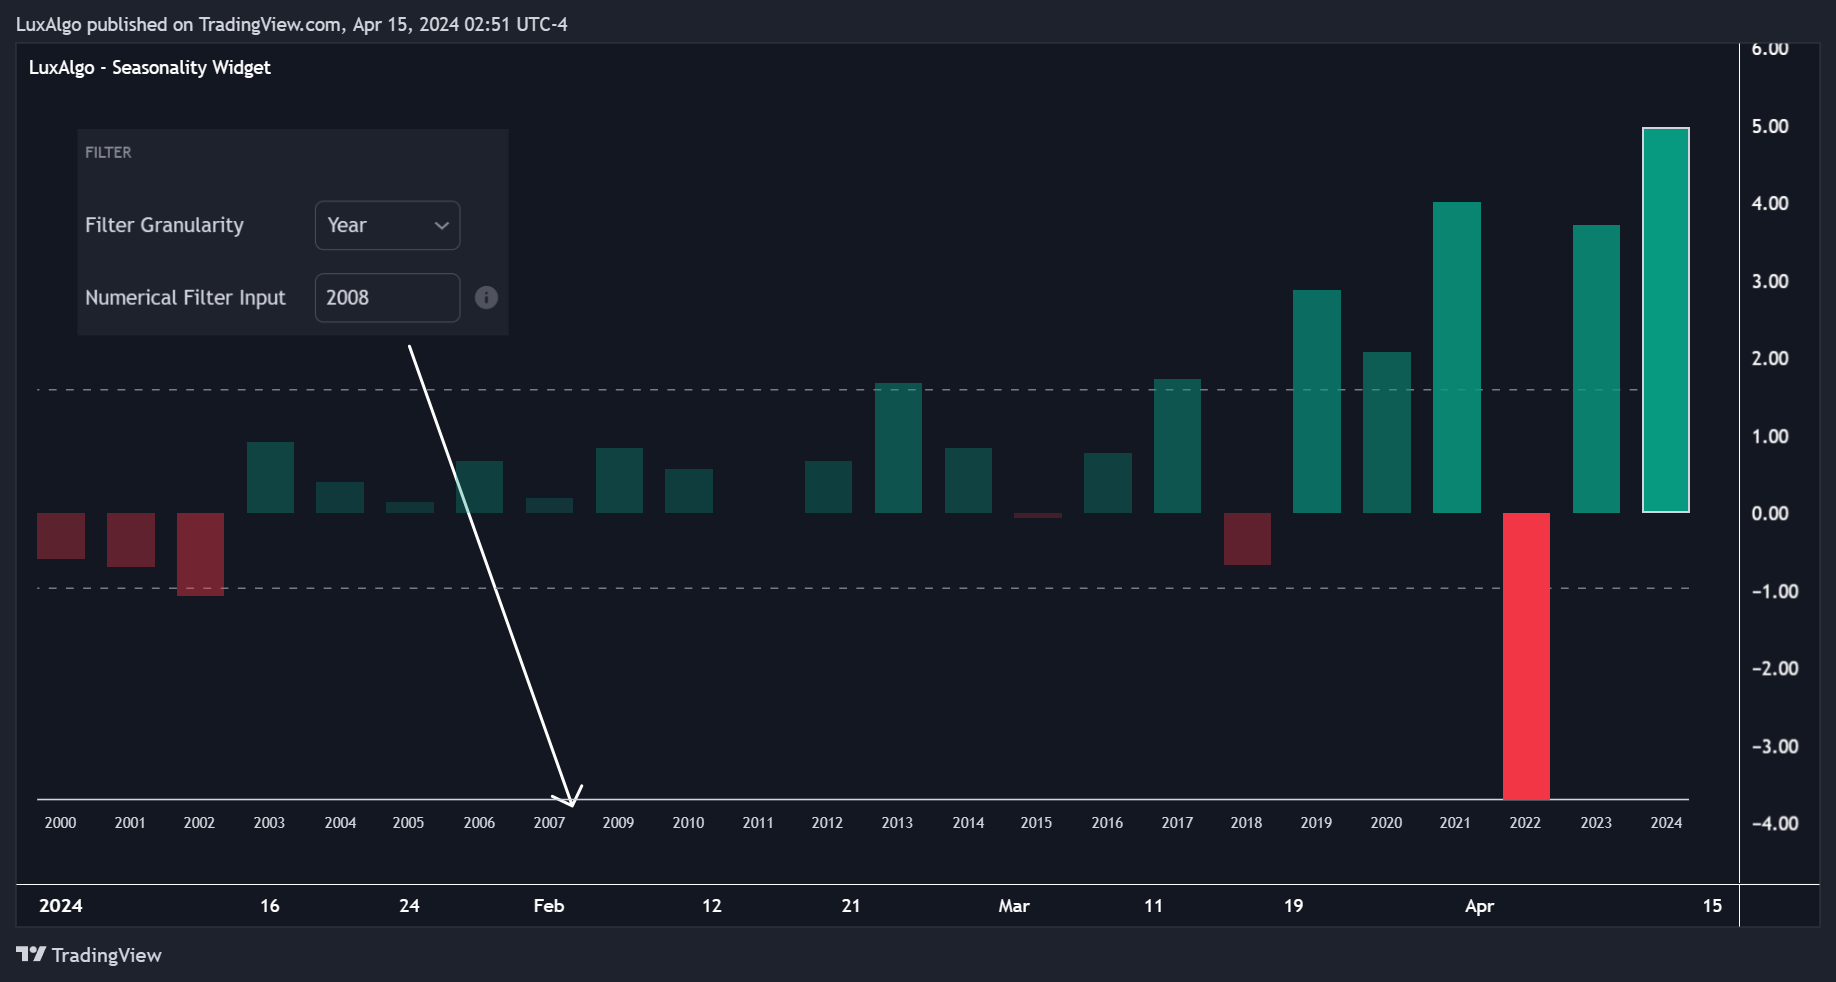Click the info icon beside Numerical Filter Input
Image resolution: width=1836 pixels, height=982 pixels.
coord(486,297)
